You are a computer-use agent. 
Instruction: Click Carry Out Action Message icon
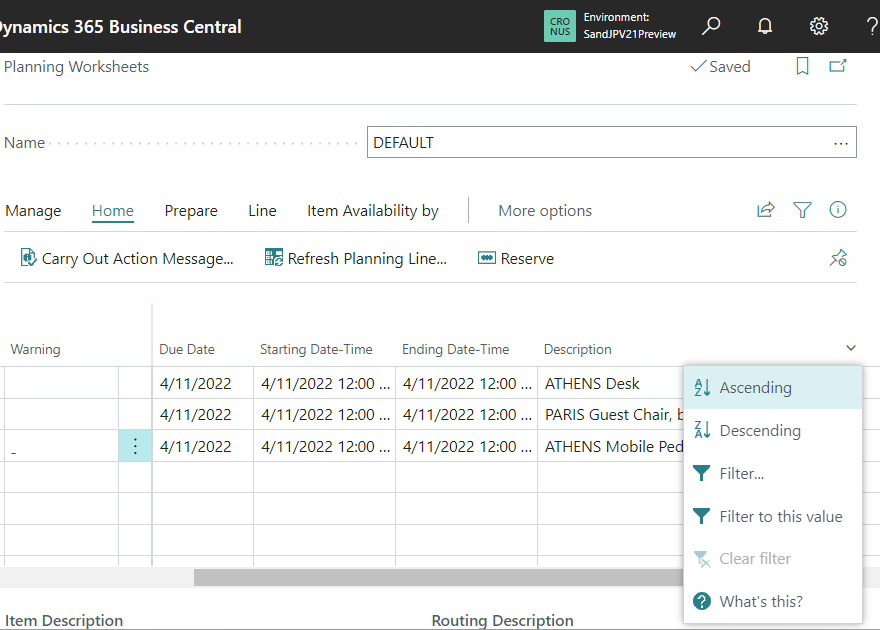click(x=28, y=257)
